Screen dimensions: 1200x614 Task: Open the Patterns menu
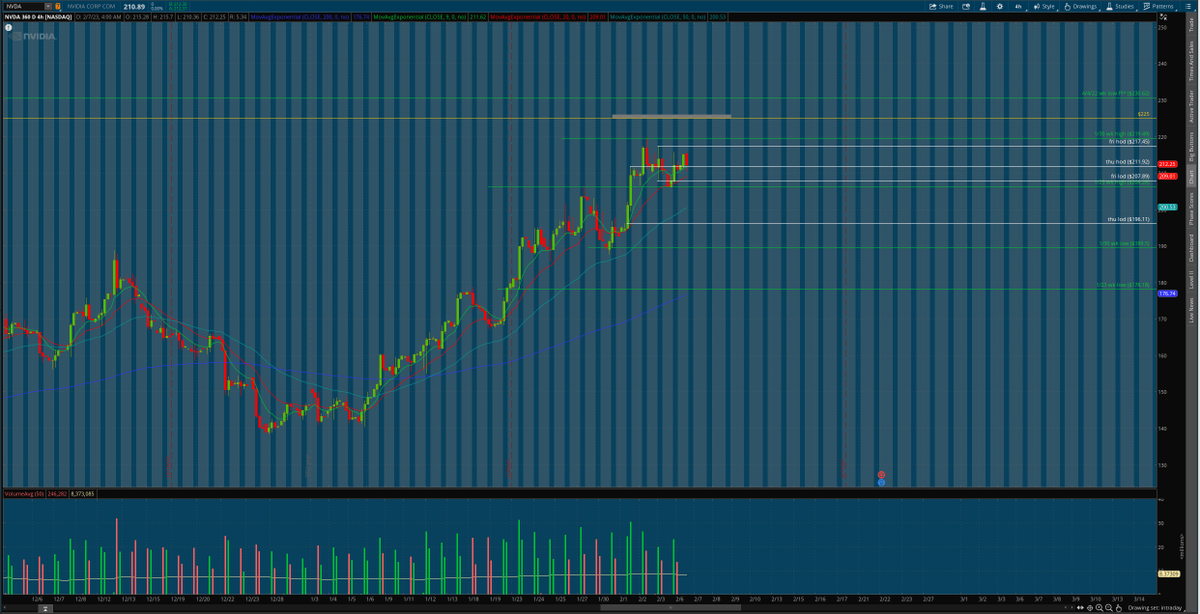tap(1160, 5)
